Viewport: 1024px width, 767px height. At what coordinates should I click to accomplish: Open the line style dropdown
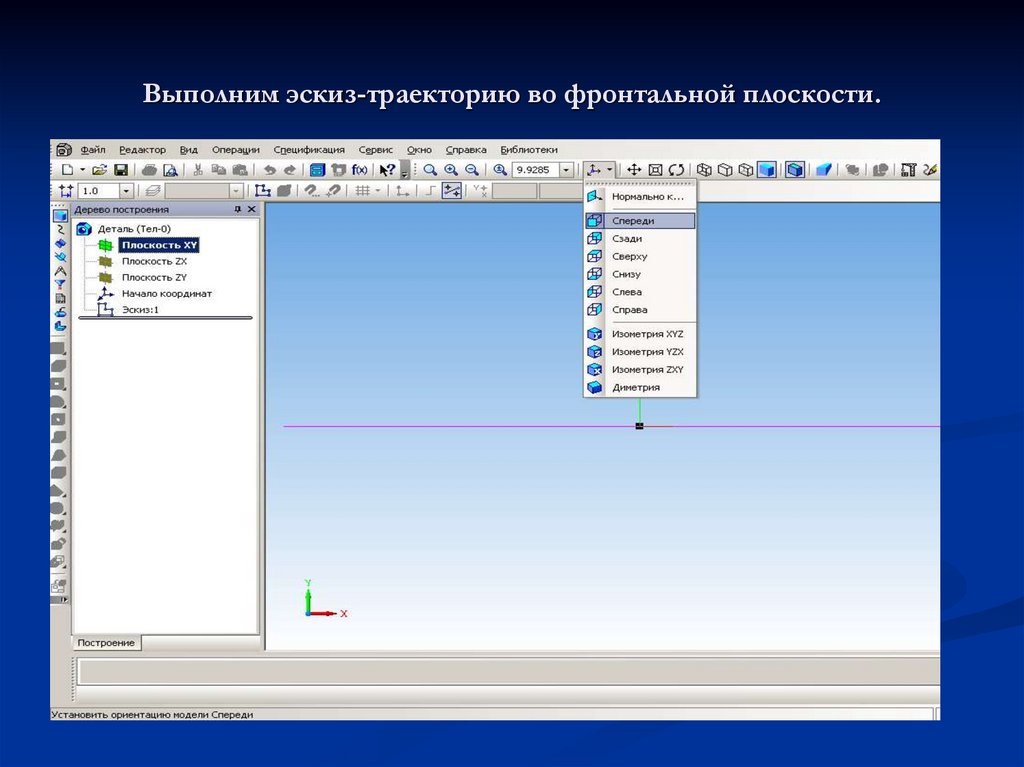tap(238, 189)
